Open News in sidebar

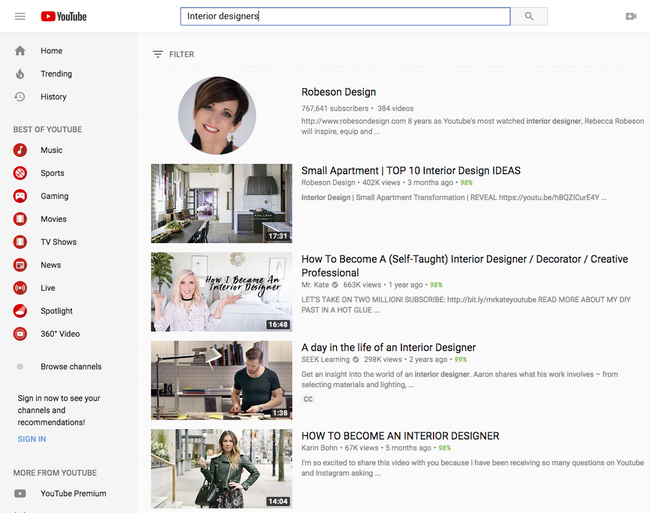(x=51, y=265)
